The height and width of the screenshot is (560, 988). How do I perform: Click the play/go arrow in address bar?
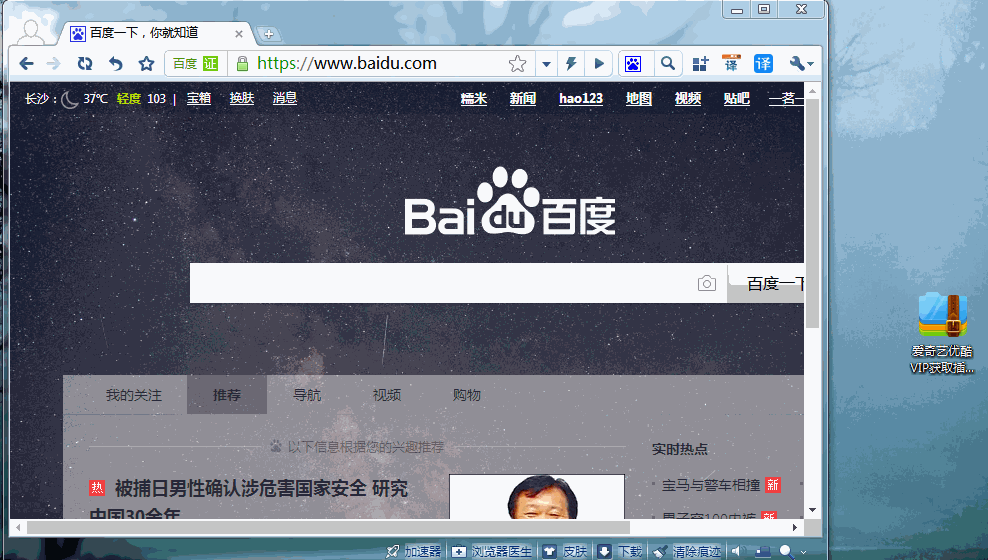[599, 63]
